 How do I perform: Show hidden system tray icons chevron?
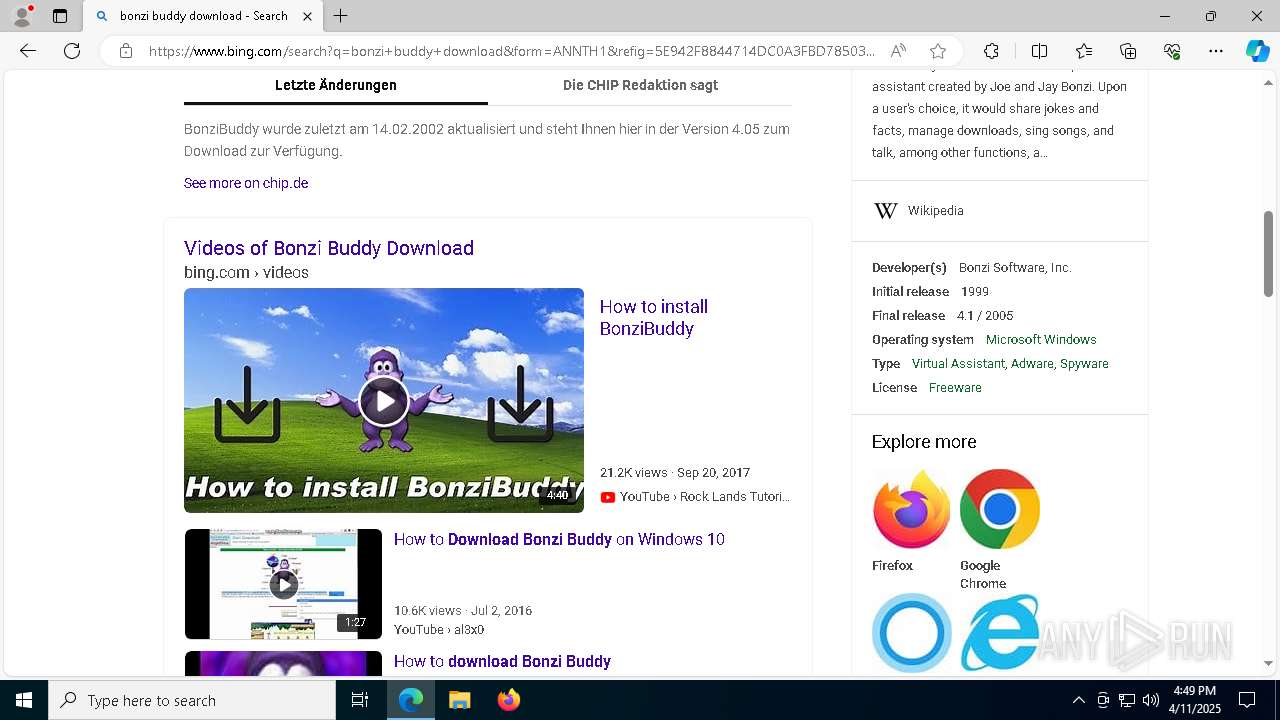pos(1078,700)
